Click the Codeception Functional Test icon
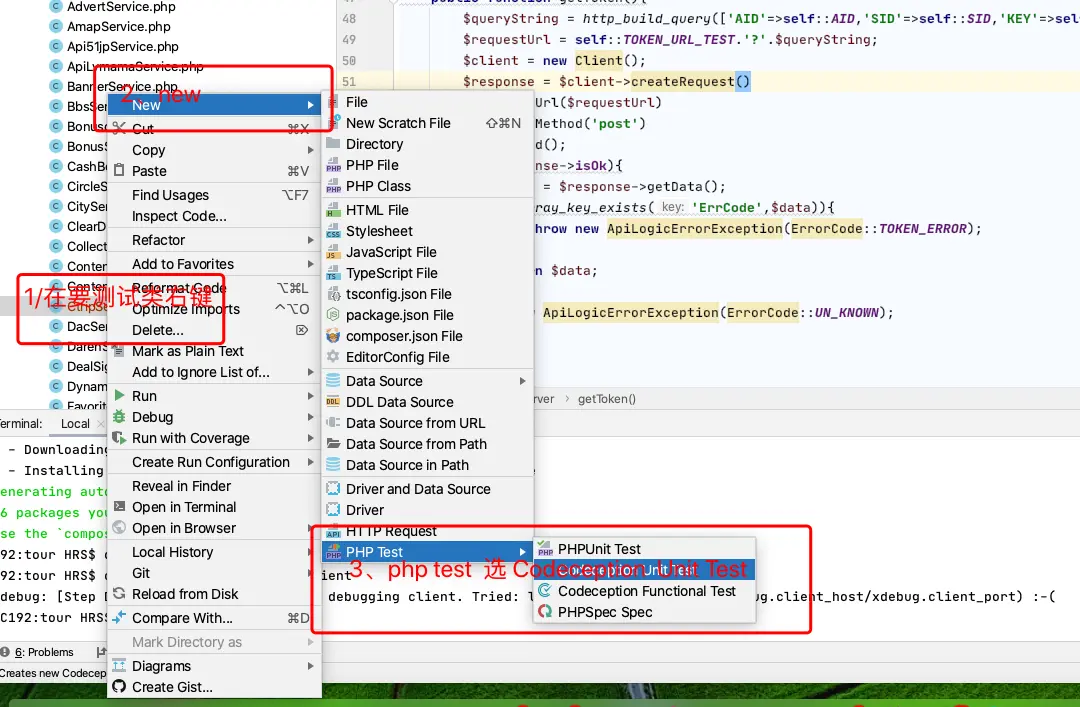The image size is (1080, 707). point(545,591)
